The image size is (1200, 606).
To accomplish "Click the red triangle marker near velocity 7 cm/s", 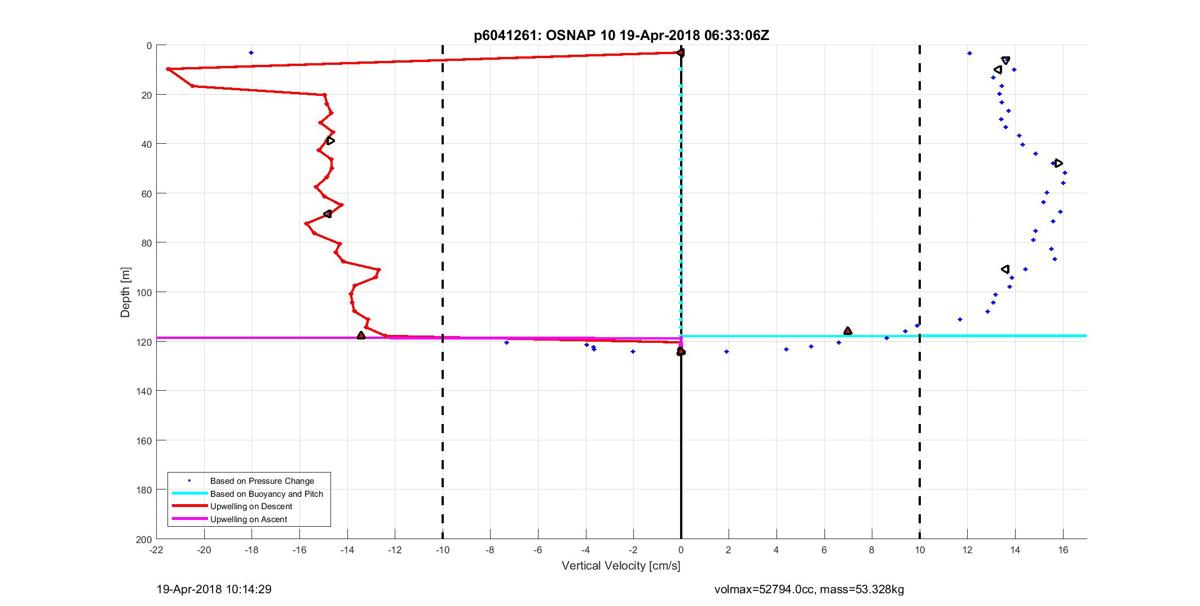I will click(848, 330).
